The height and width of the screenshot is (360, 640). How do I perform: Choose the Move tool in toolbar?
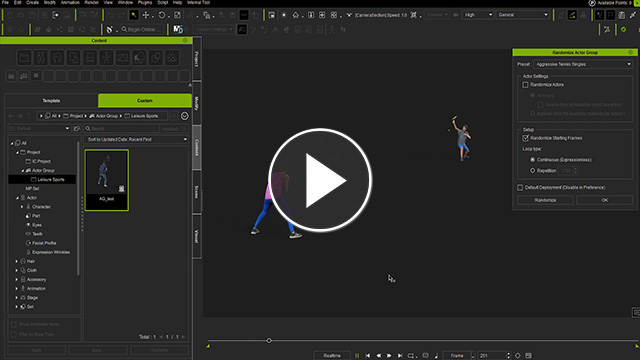point(145,15)
